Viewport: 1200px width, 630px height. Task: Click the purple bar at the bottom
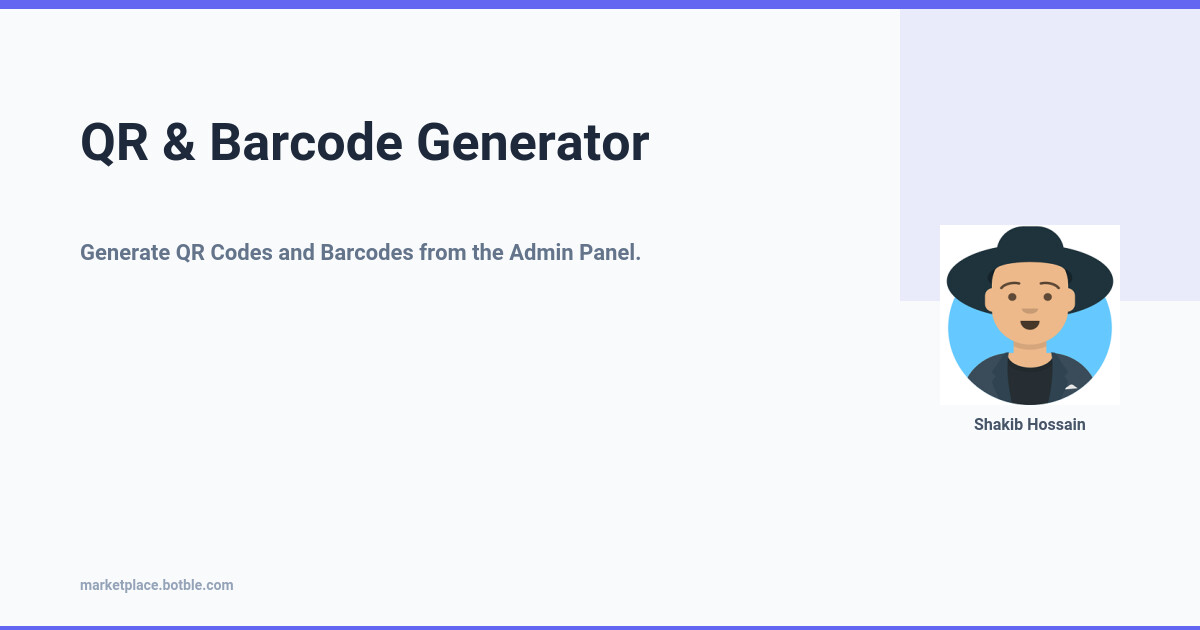(x=600, y=627)
